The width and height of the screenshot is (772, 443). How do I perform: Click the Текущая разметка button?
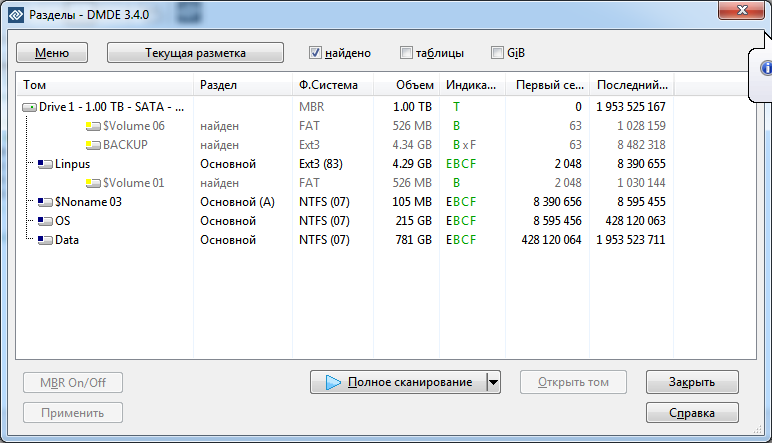point(195,53)
